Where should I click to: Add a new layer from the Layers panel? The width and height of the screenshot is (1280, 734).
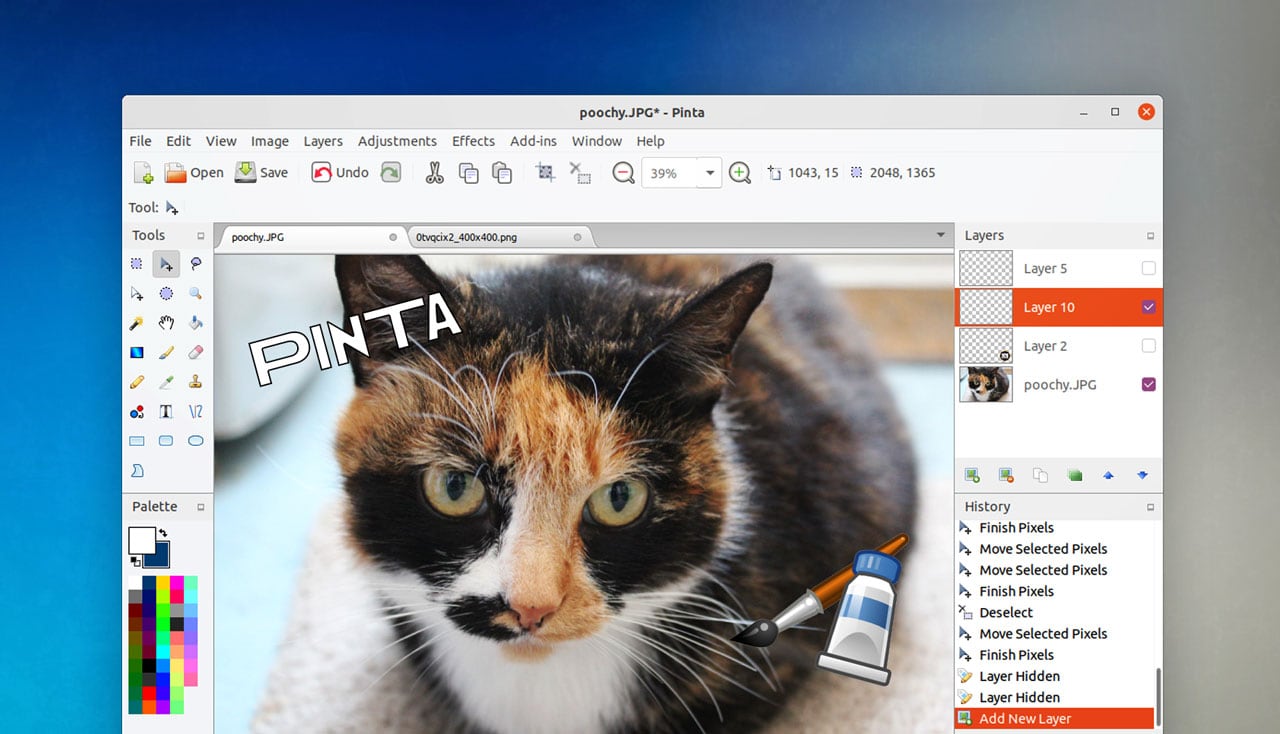(971, 475)
